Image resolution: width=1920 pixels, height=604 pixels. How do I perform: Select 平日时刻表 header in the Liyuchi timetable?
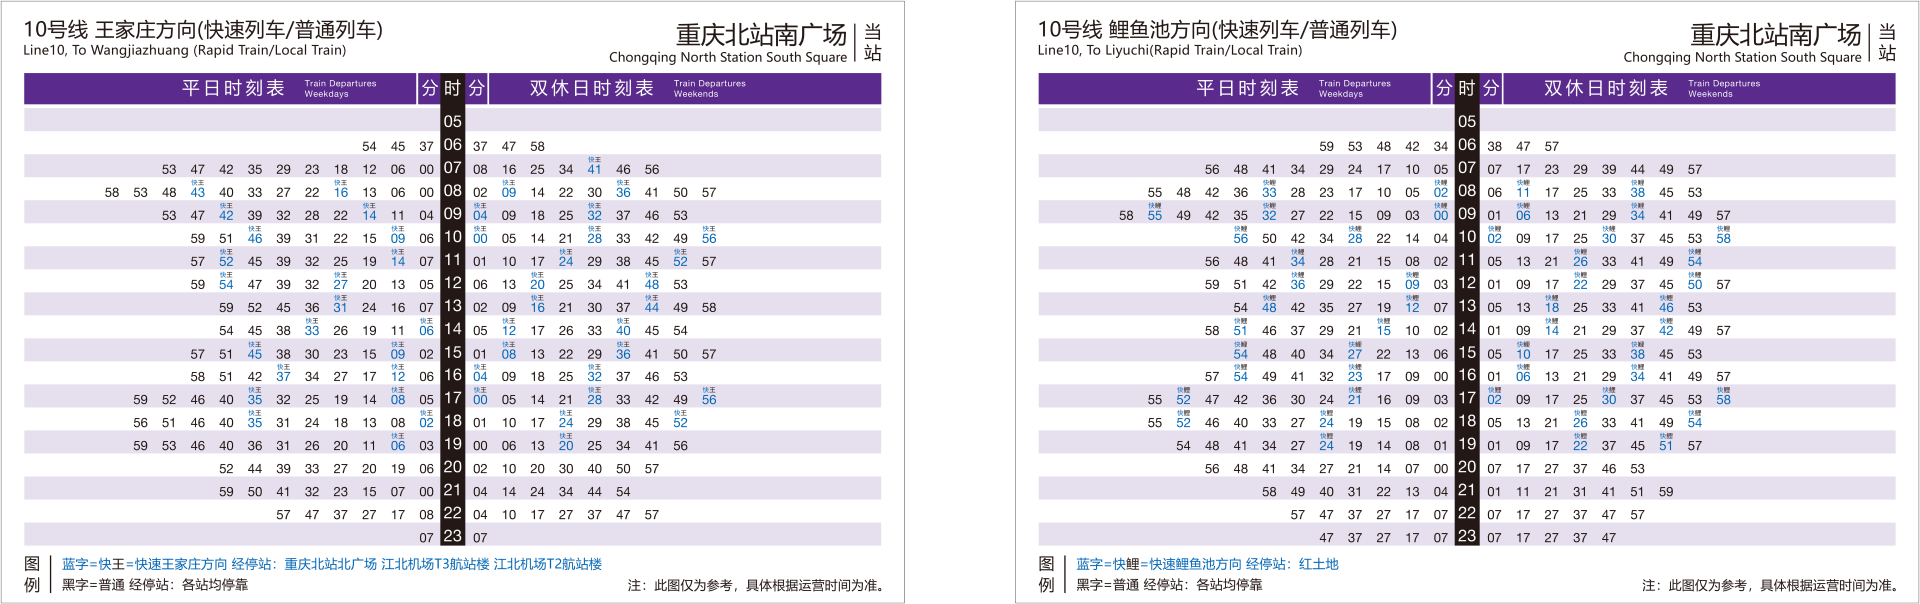coord(1247,88)
